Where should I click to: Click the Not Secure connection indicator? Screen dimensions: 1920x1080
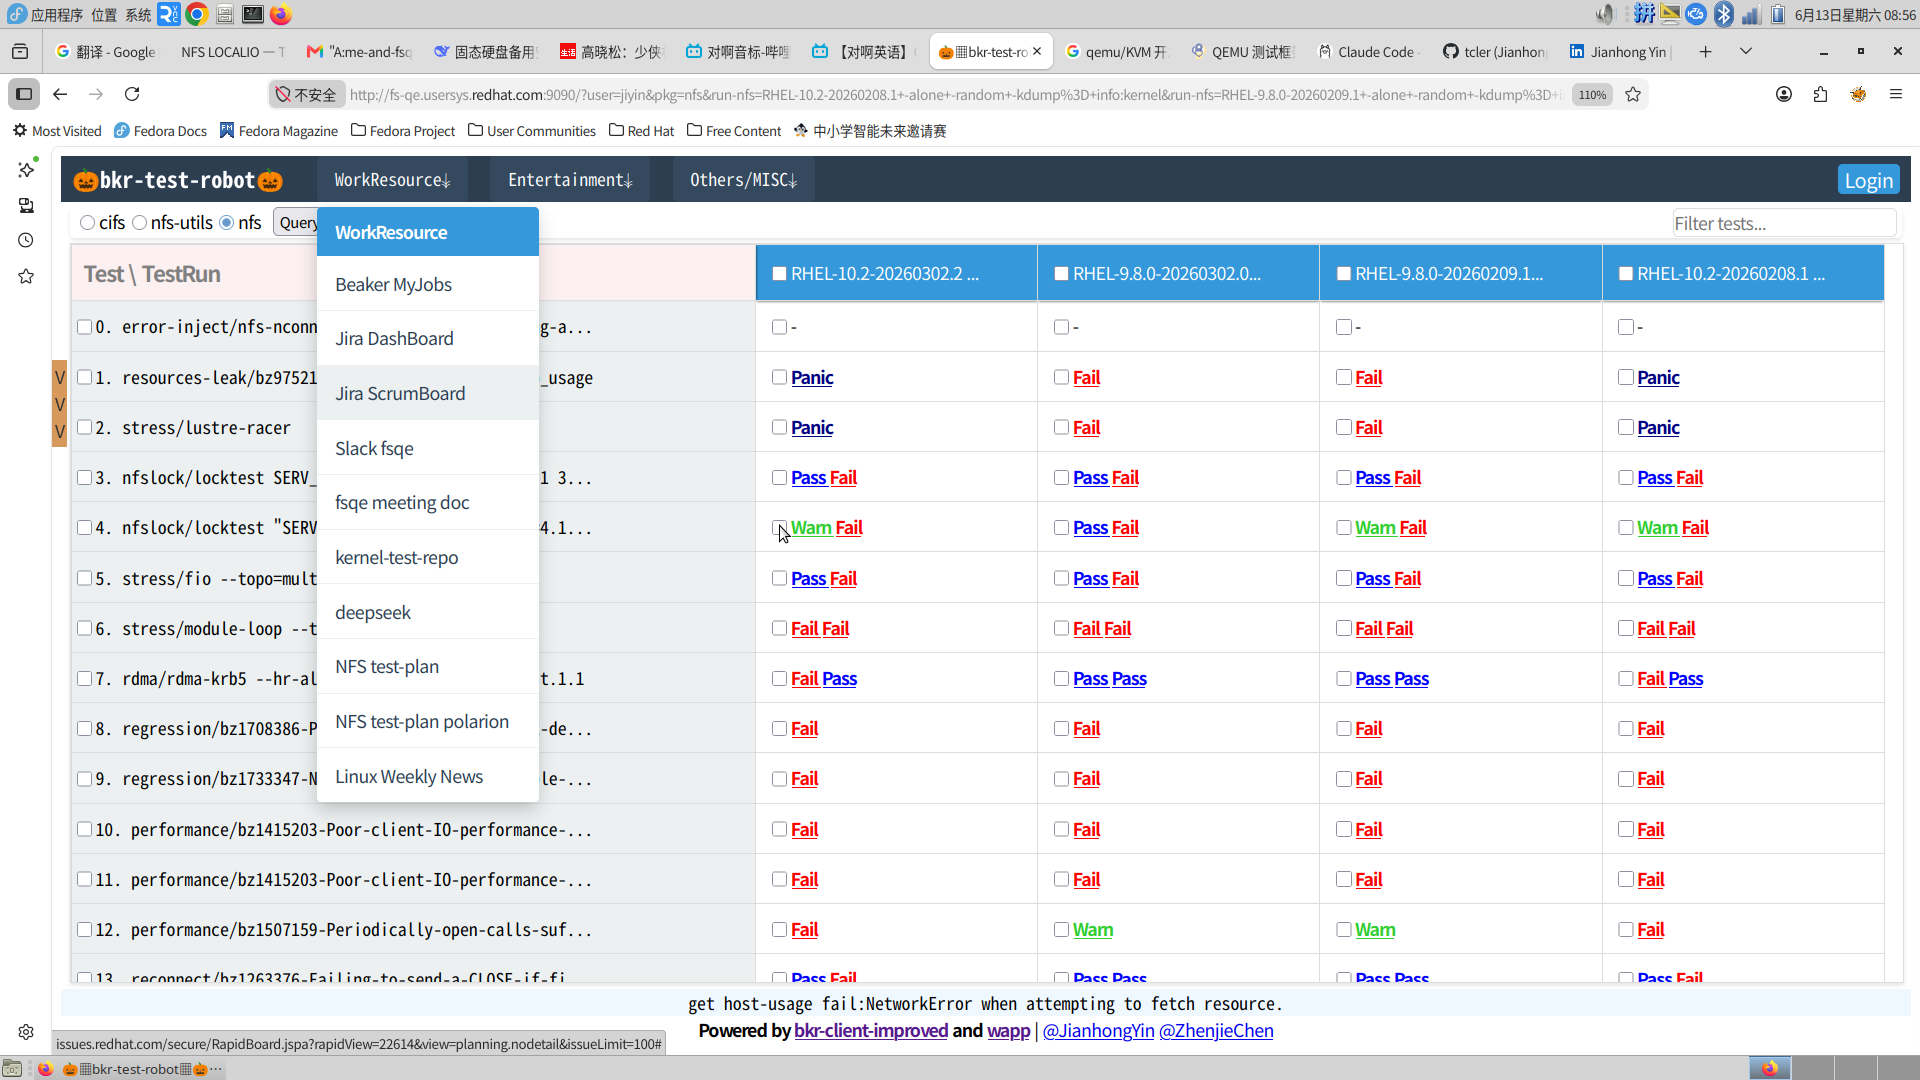(306, 94)
